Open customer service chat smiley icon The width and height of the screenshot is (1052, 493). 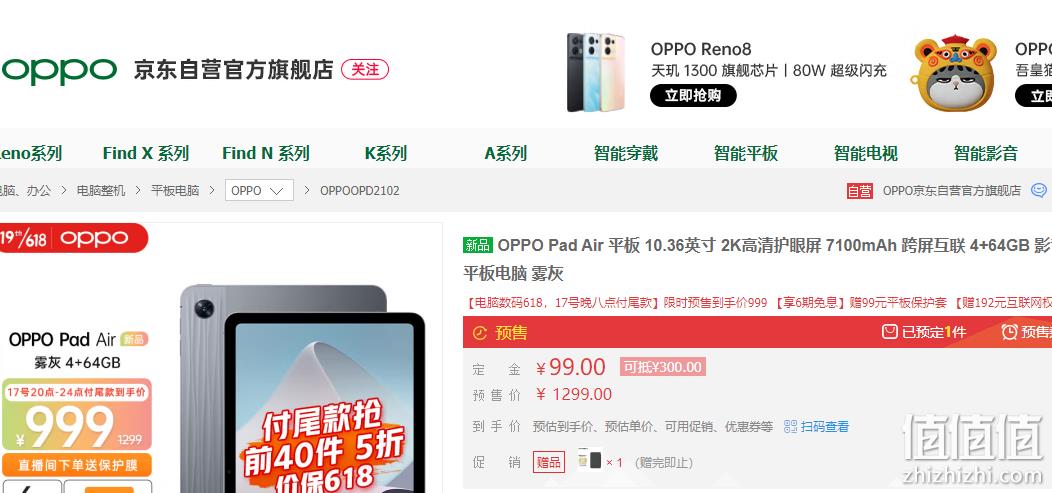click(x=1038, y=190)
